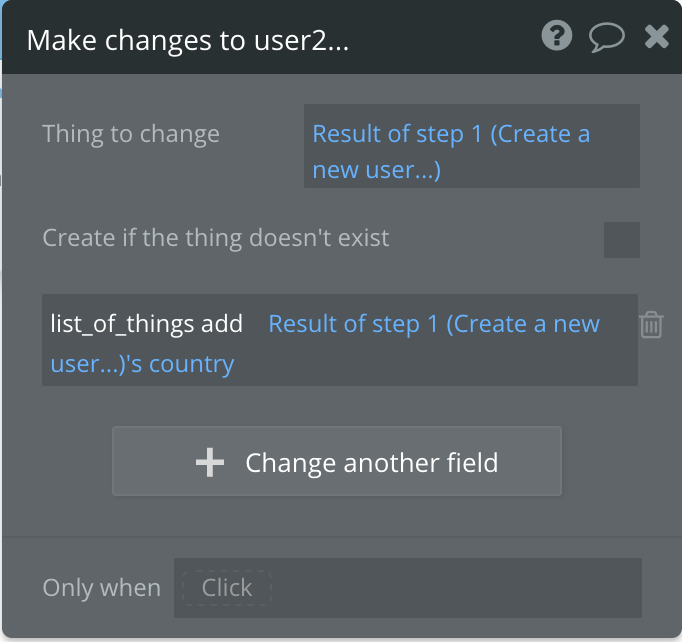The image size is (682, 642).
Task: Click the comment speech bubble icon
Action: coord(607,37)
